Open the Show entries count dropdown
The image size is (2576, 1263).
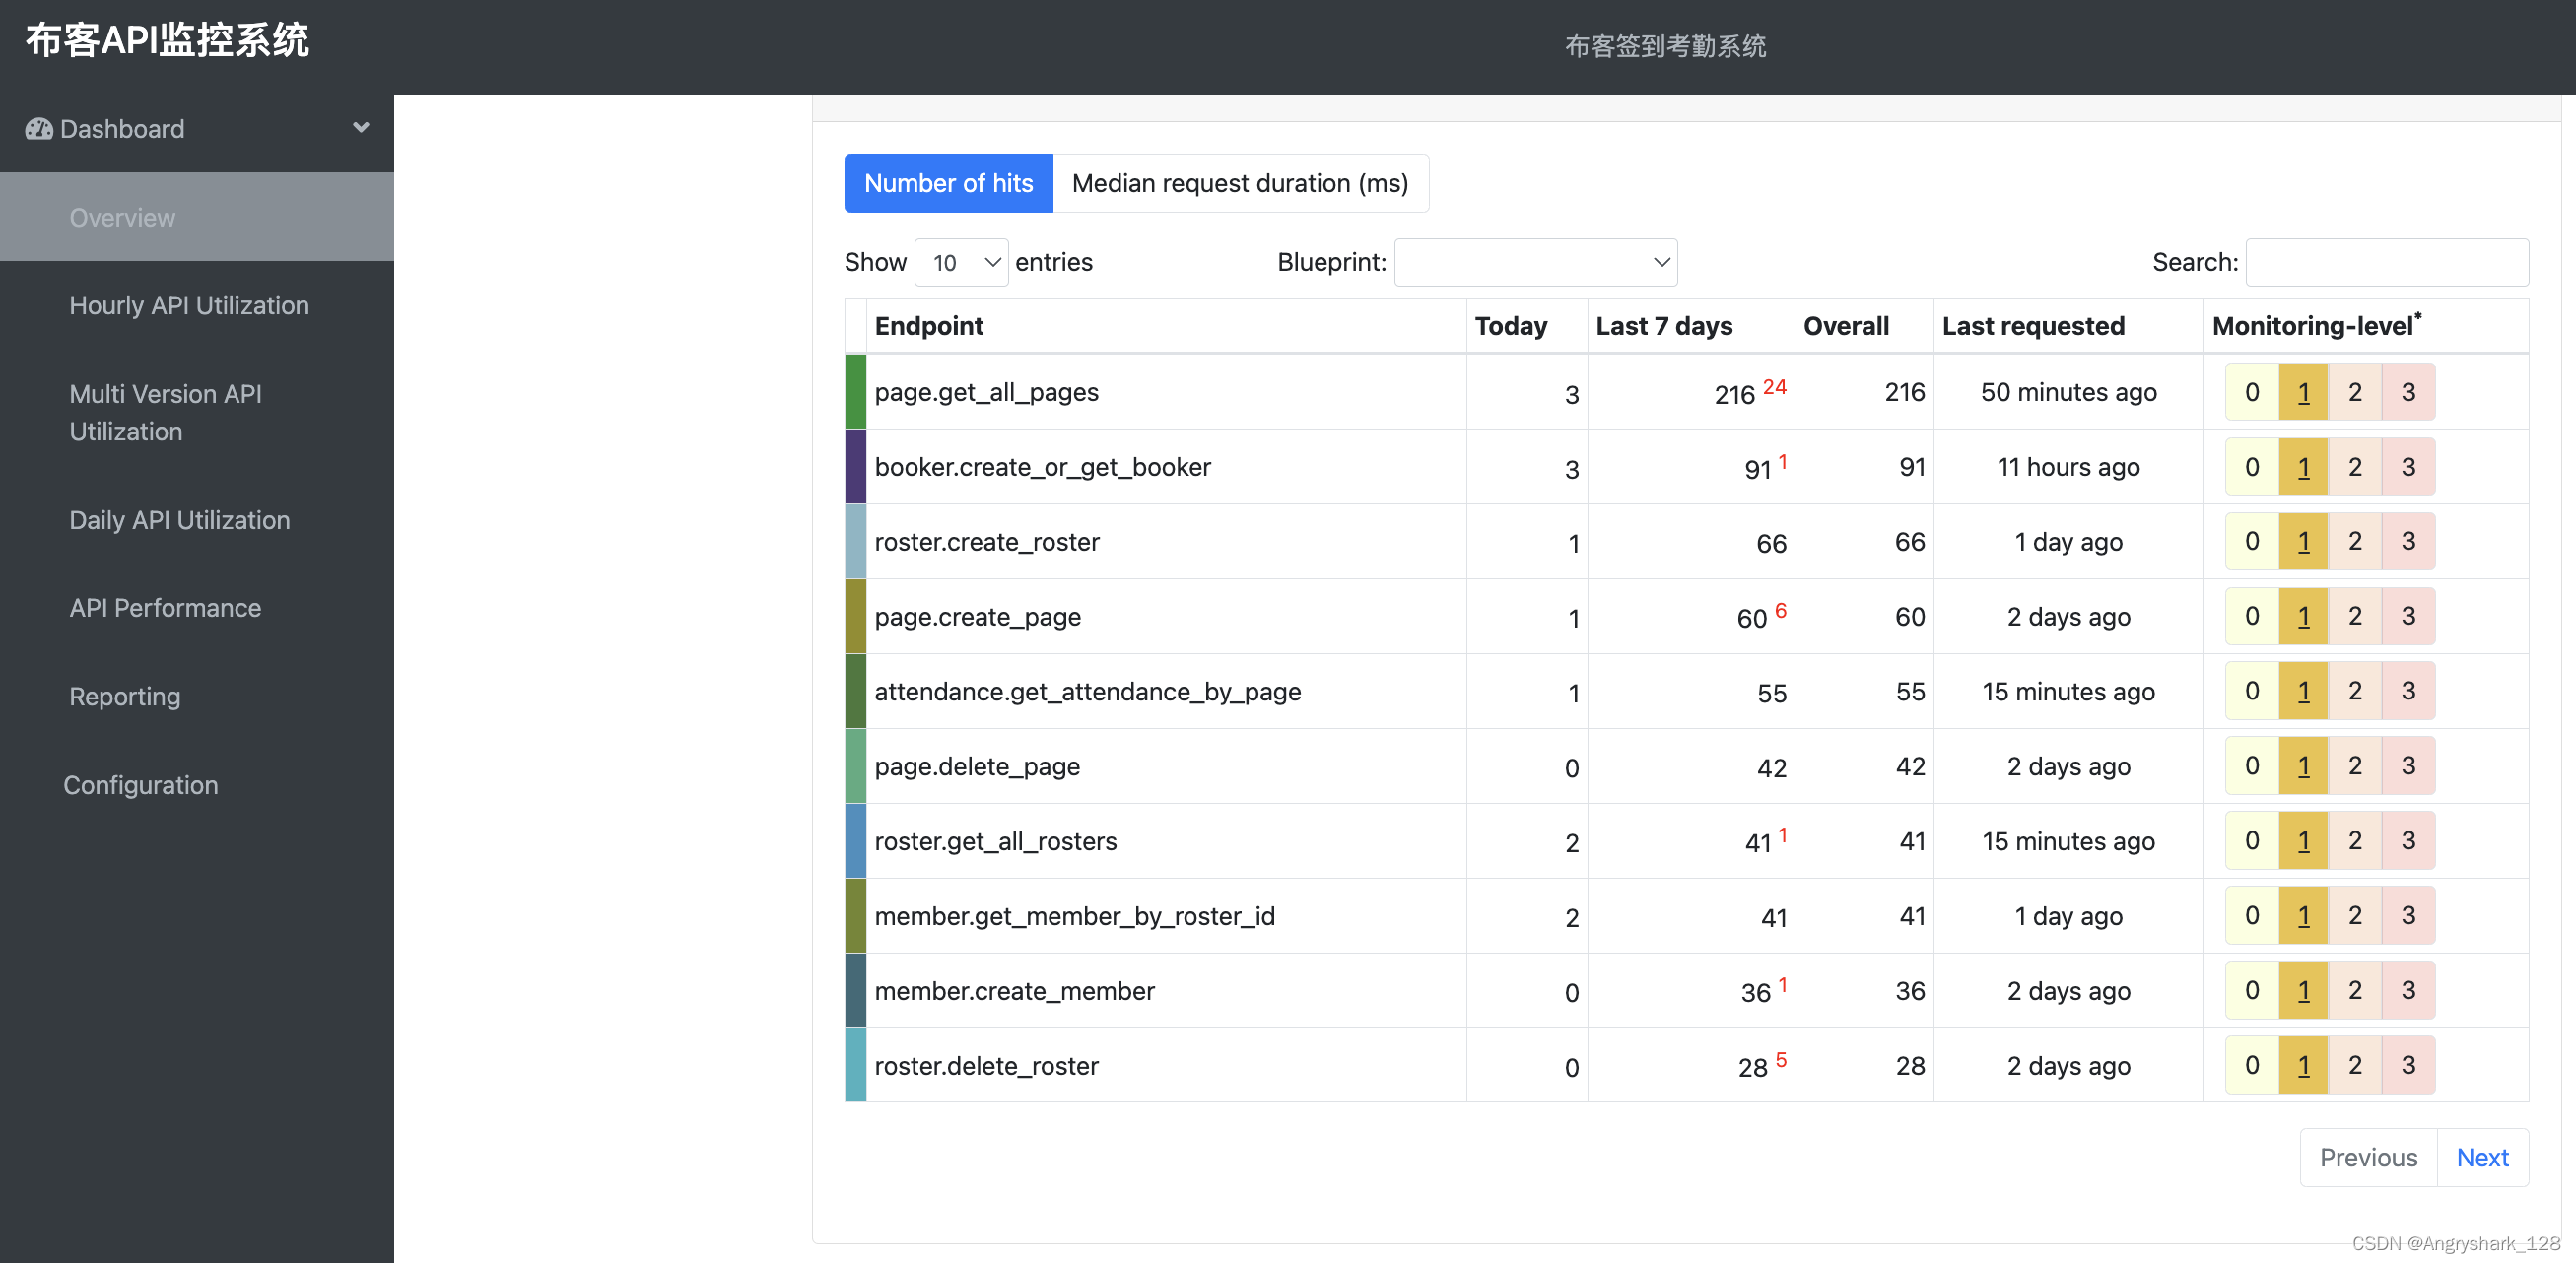[960, 263]
